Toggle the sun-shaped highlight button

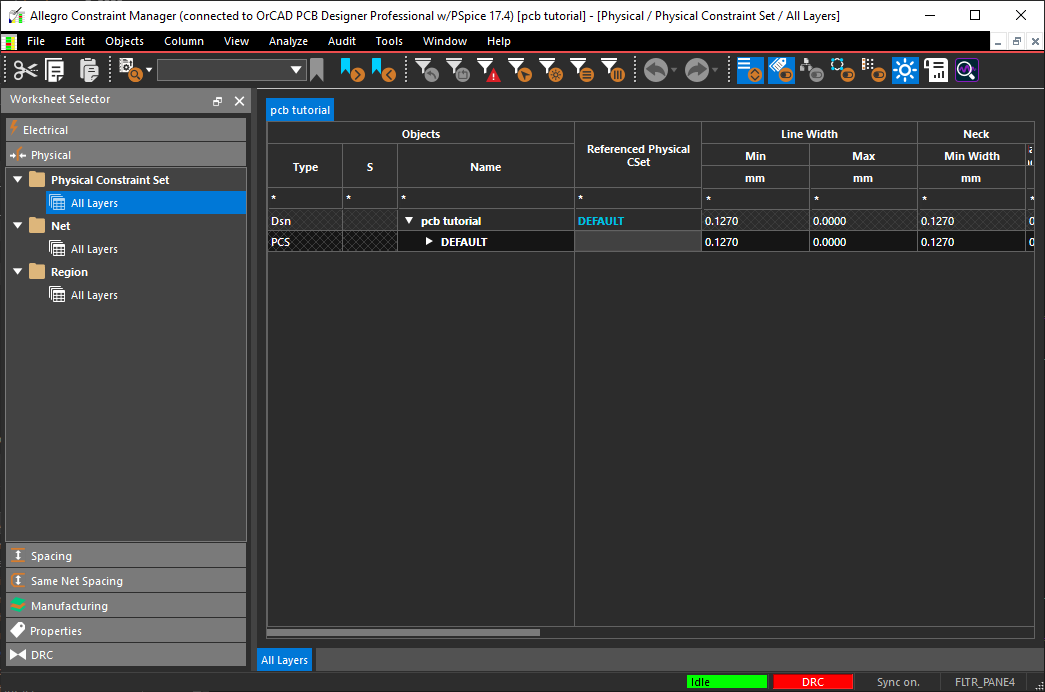point(906,70)
